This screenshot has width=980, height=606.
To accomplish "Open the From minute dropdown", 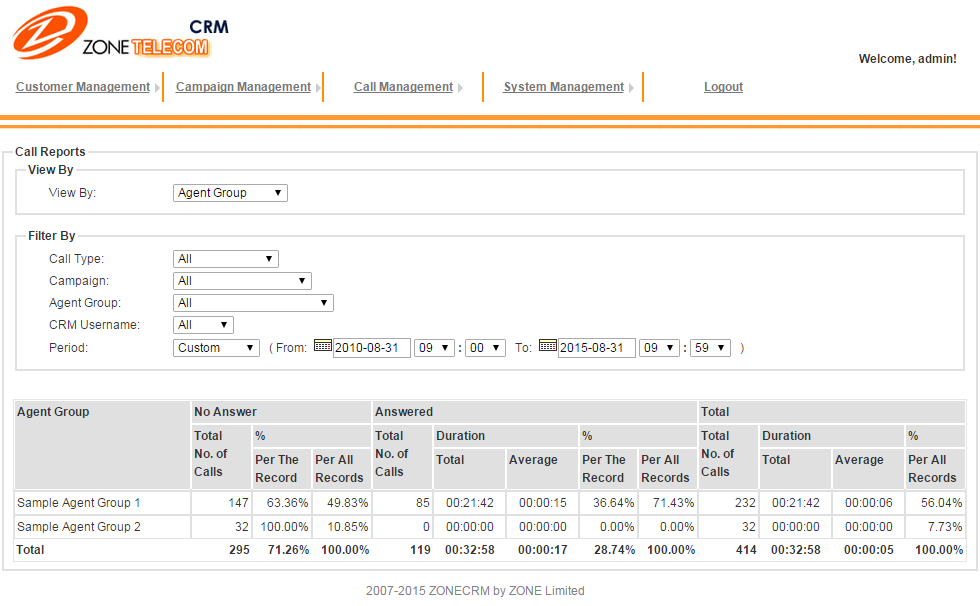I will point(485,348).
